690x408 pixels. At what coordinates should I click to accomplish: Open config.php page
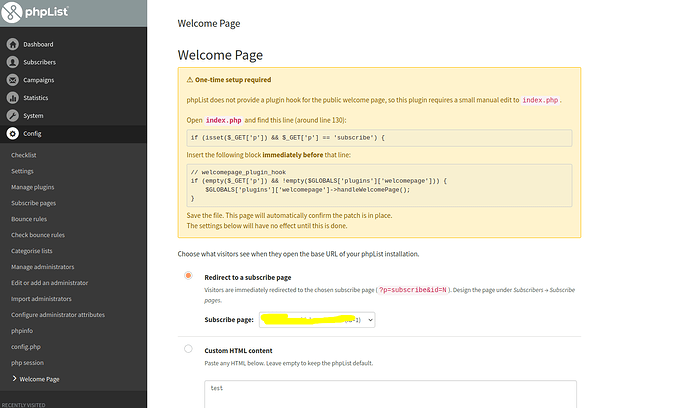tap(26, 347)
